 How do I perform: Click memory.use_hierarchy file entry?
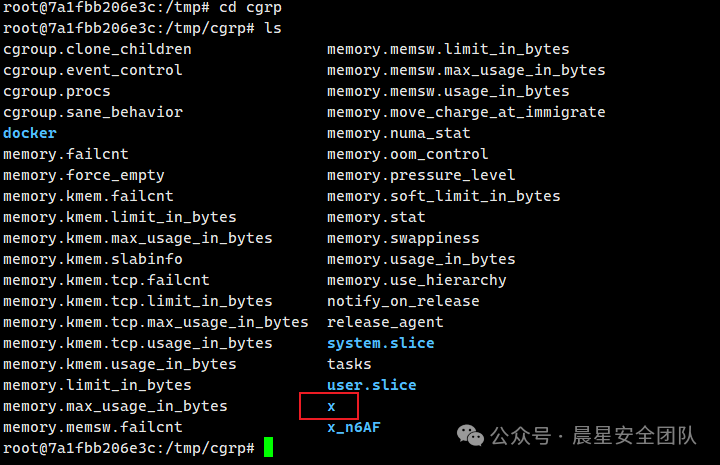(416, 280)
